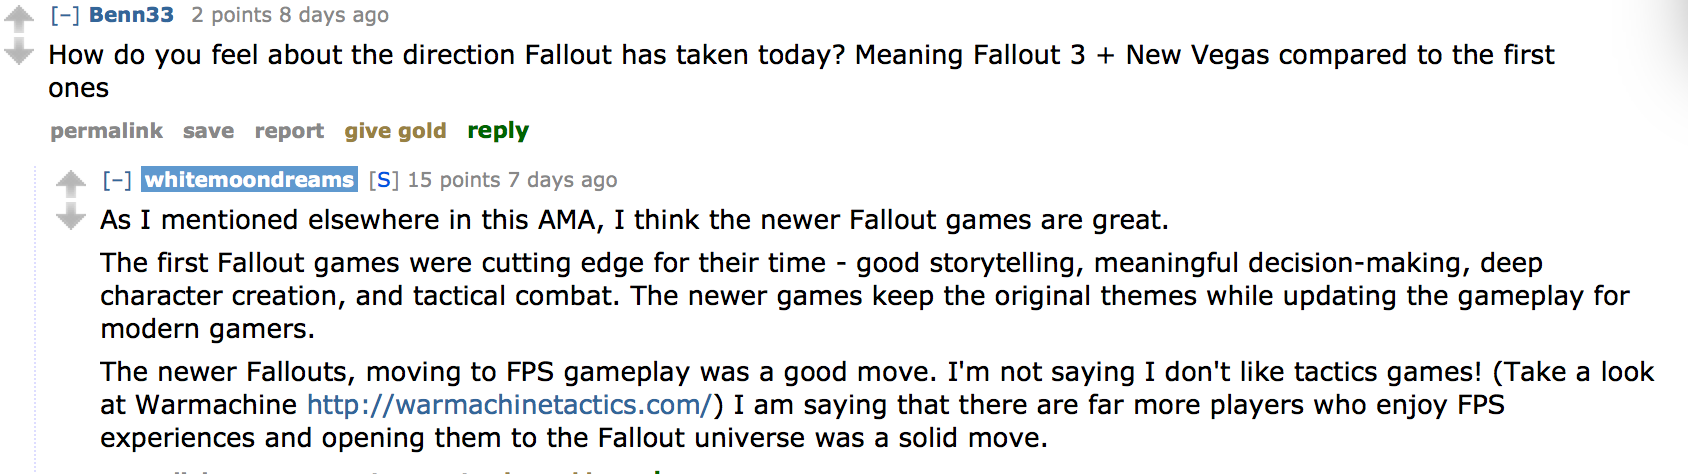Downvote whitemoondreams' reply
Image resolution: width=1688 pixels, height=474 pixels.
tap(70, 217)
